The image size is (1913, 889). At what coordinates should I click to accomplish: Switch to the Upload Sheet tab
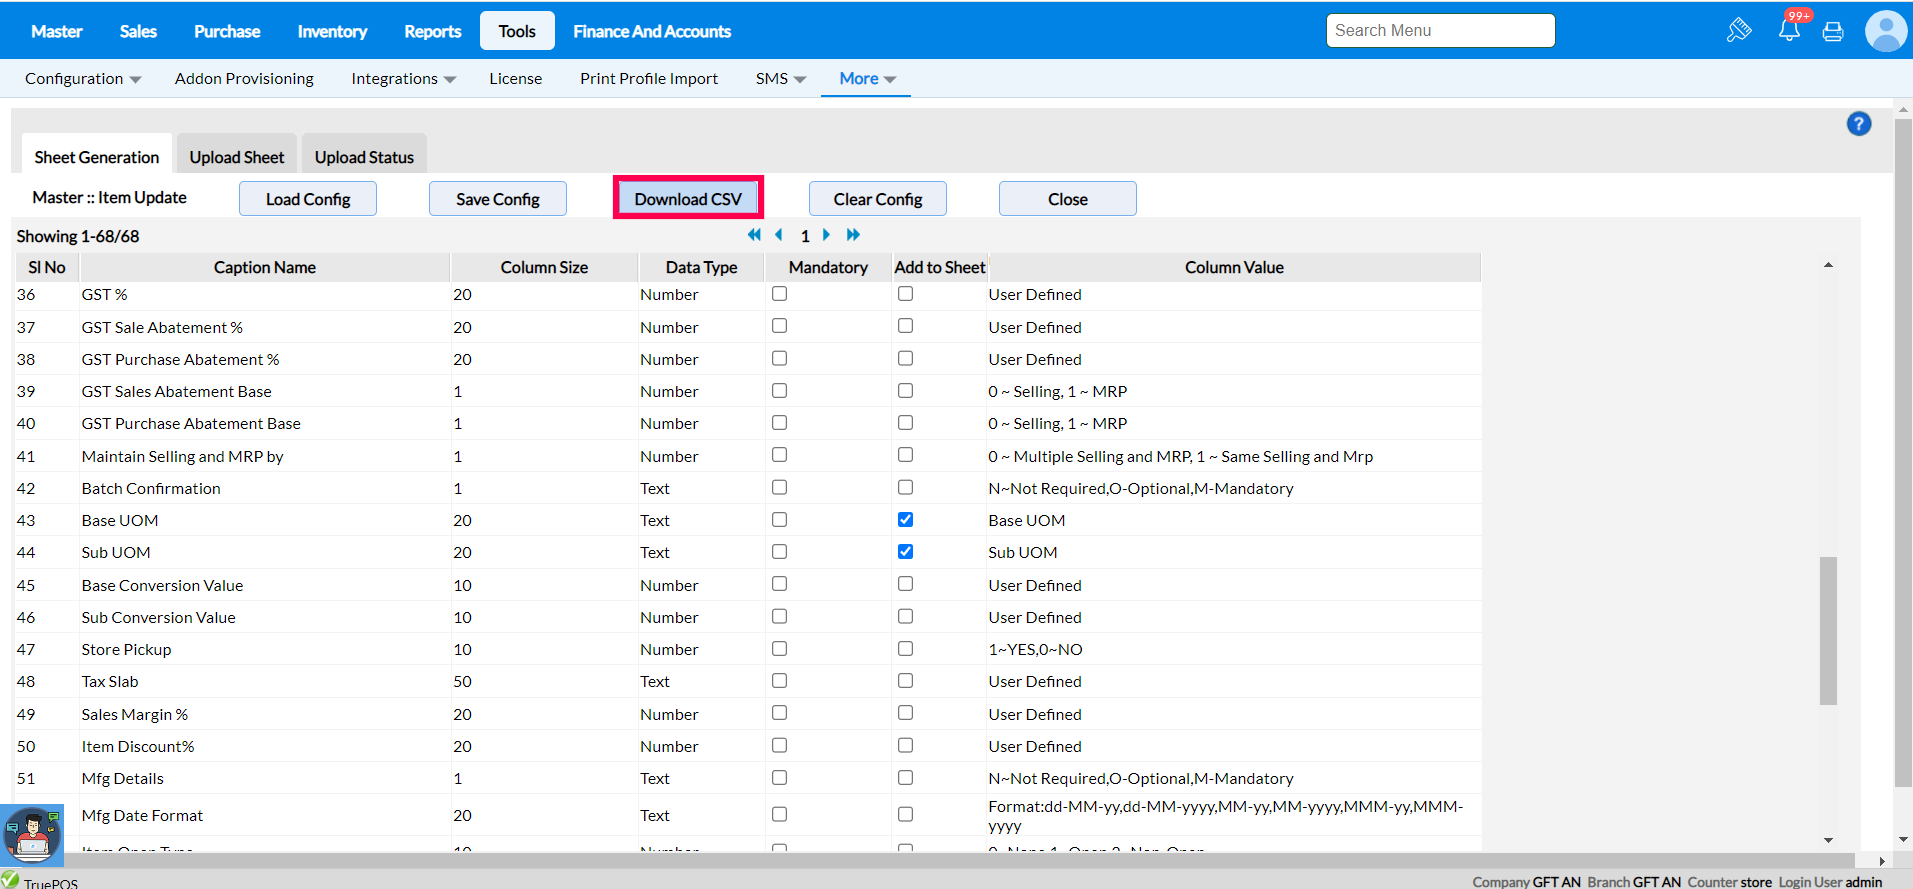(237, 157)
